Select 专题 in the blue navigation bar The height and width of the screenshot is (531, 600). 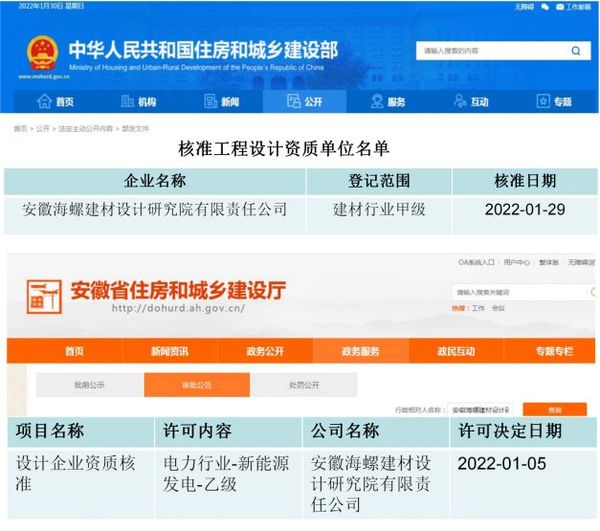click(554, 101)
